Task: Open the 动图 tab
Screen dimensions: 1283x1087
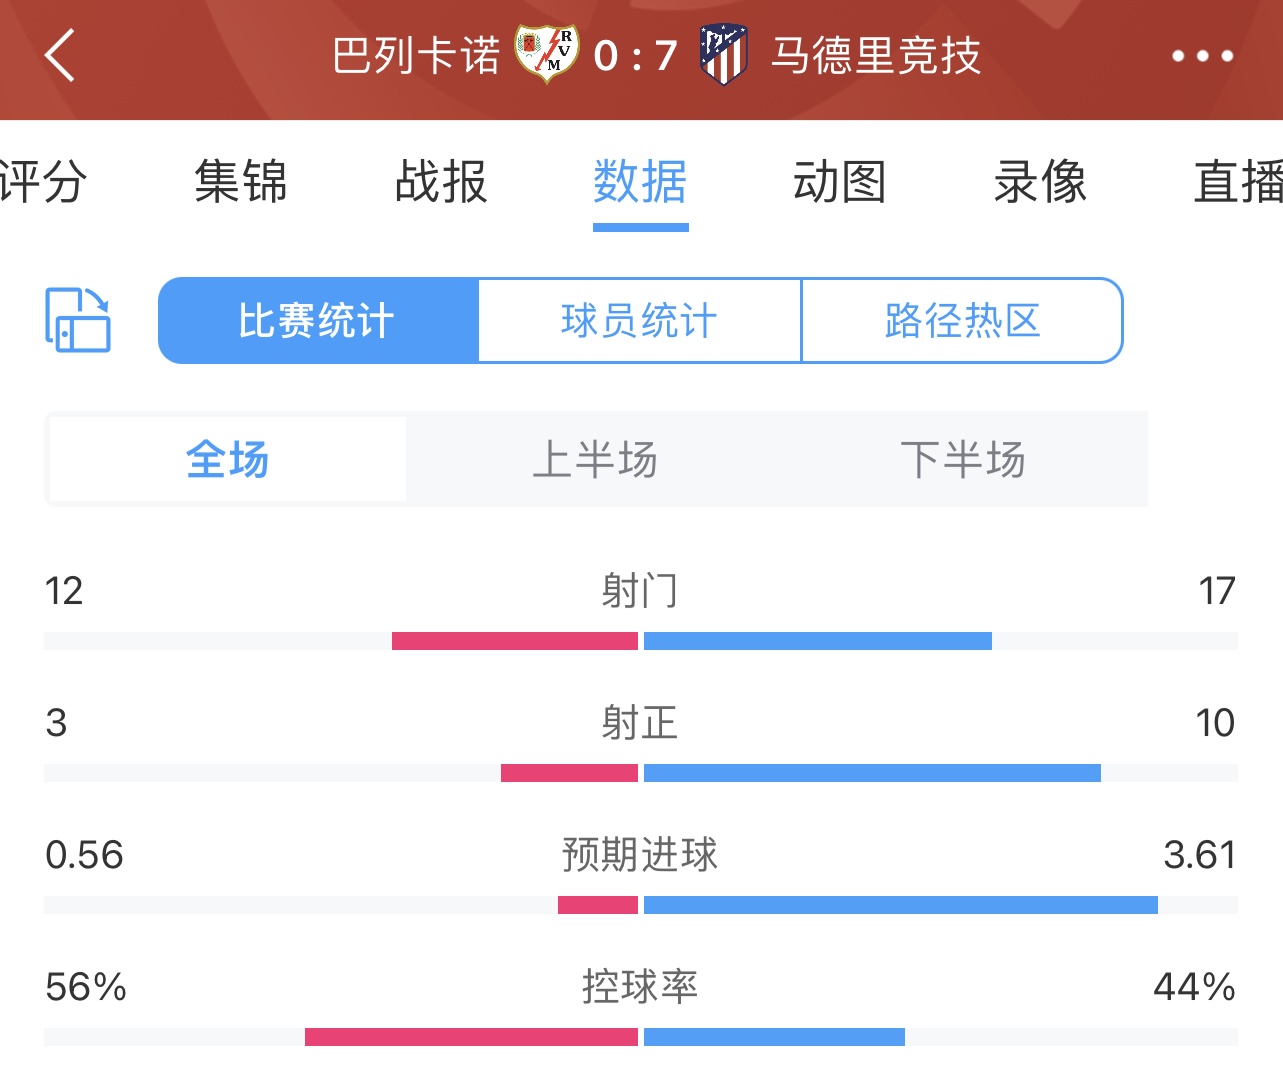Action: 840,182
